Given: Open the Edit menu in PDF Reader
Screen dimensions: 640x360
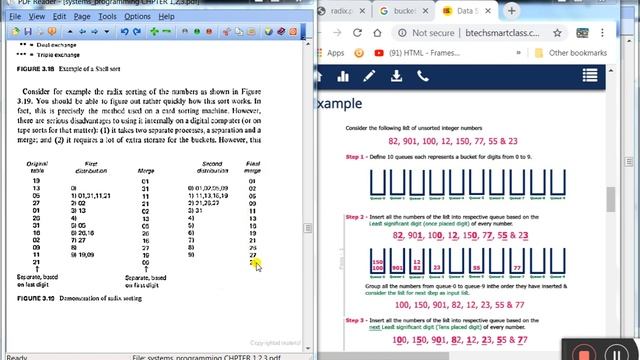Looking at the screenshot, I should 59,16.
